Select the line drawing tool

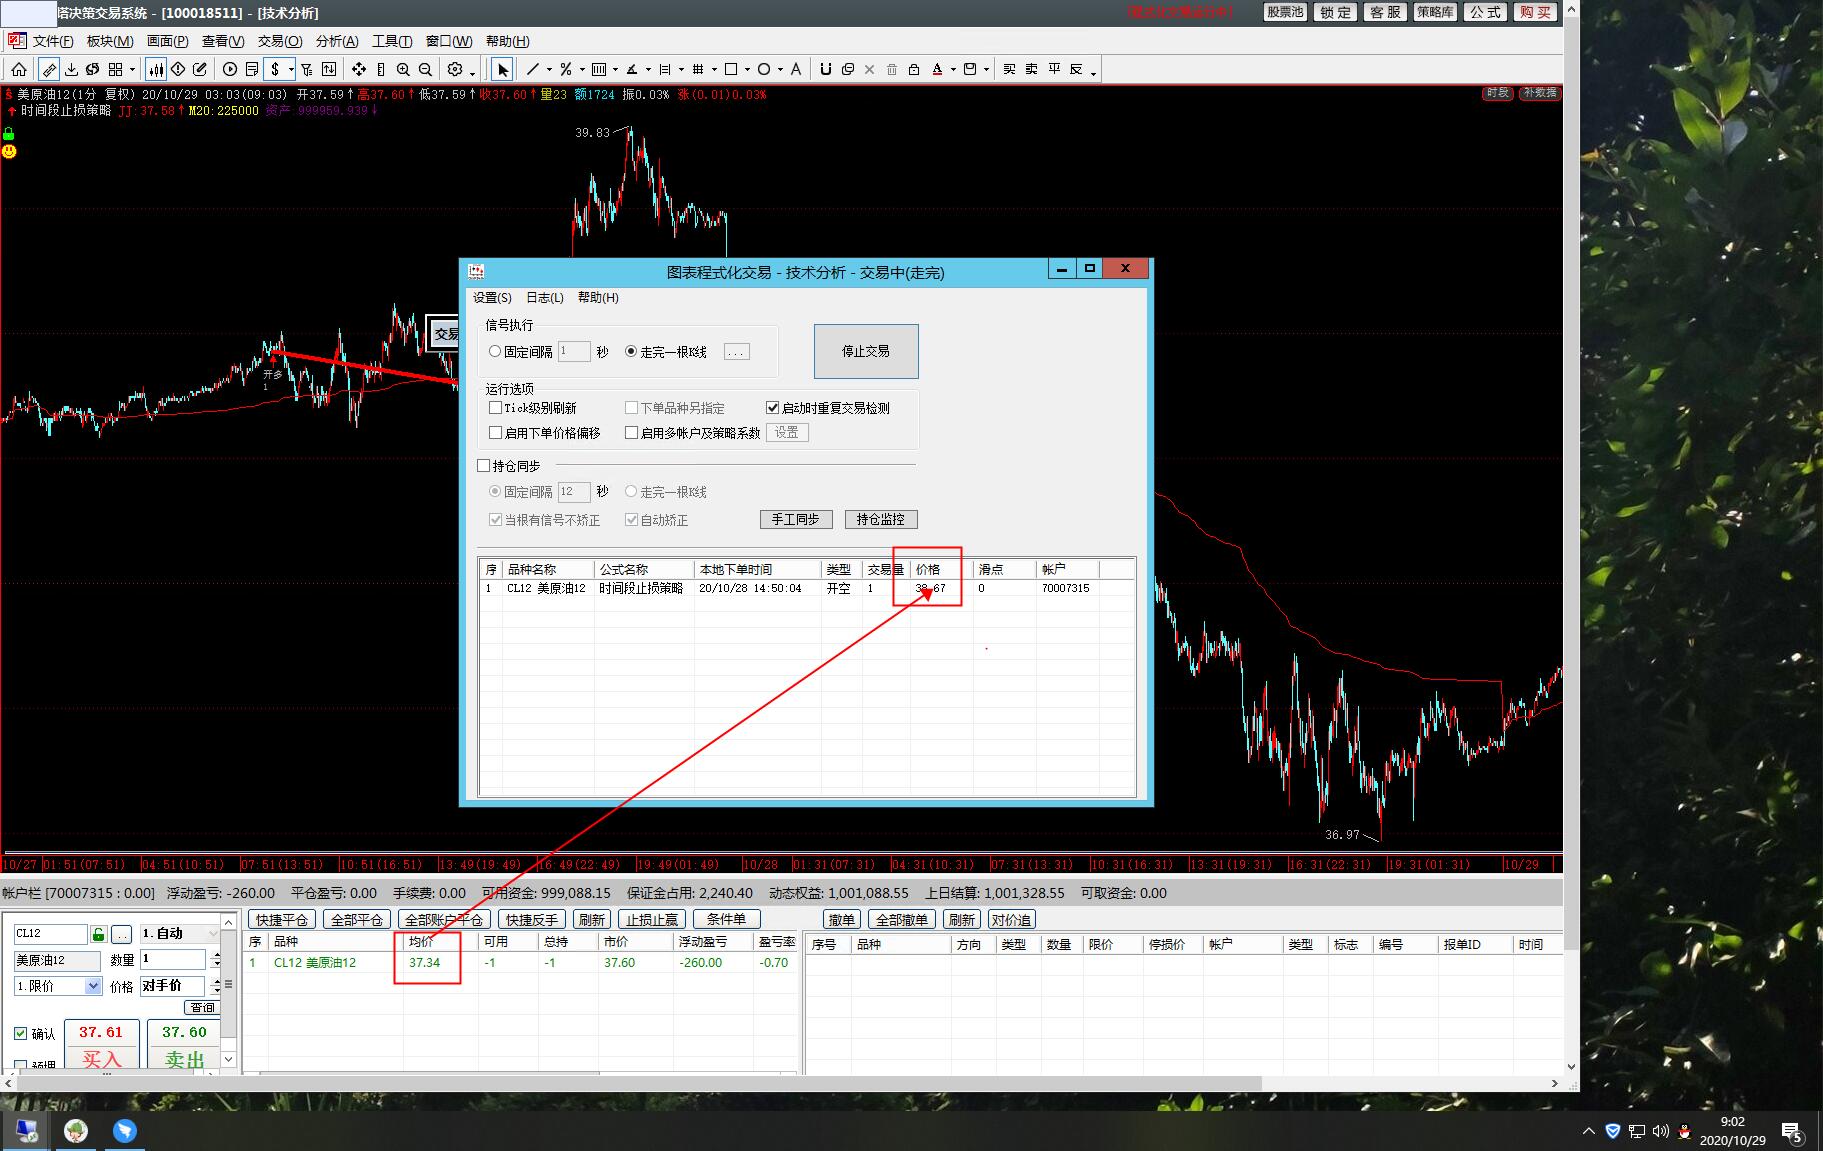pos(533,69)
